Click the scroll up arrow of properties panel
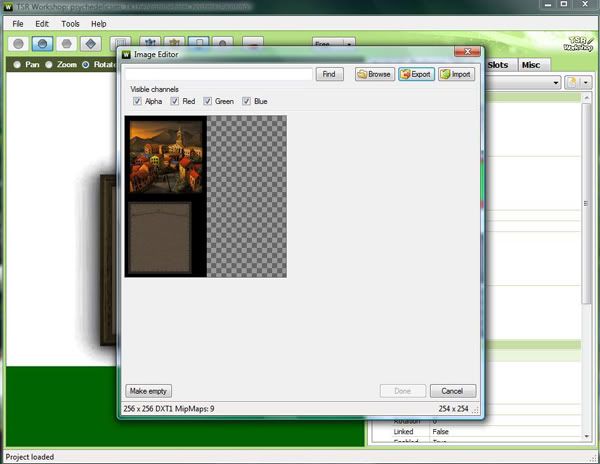This screenshot has height=464, width=600. click(586, 98)
